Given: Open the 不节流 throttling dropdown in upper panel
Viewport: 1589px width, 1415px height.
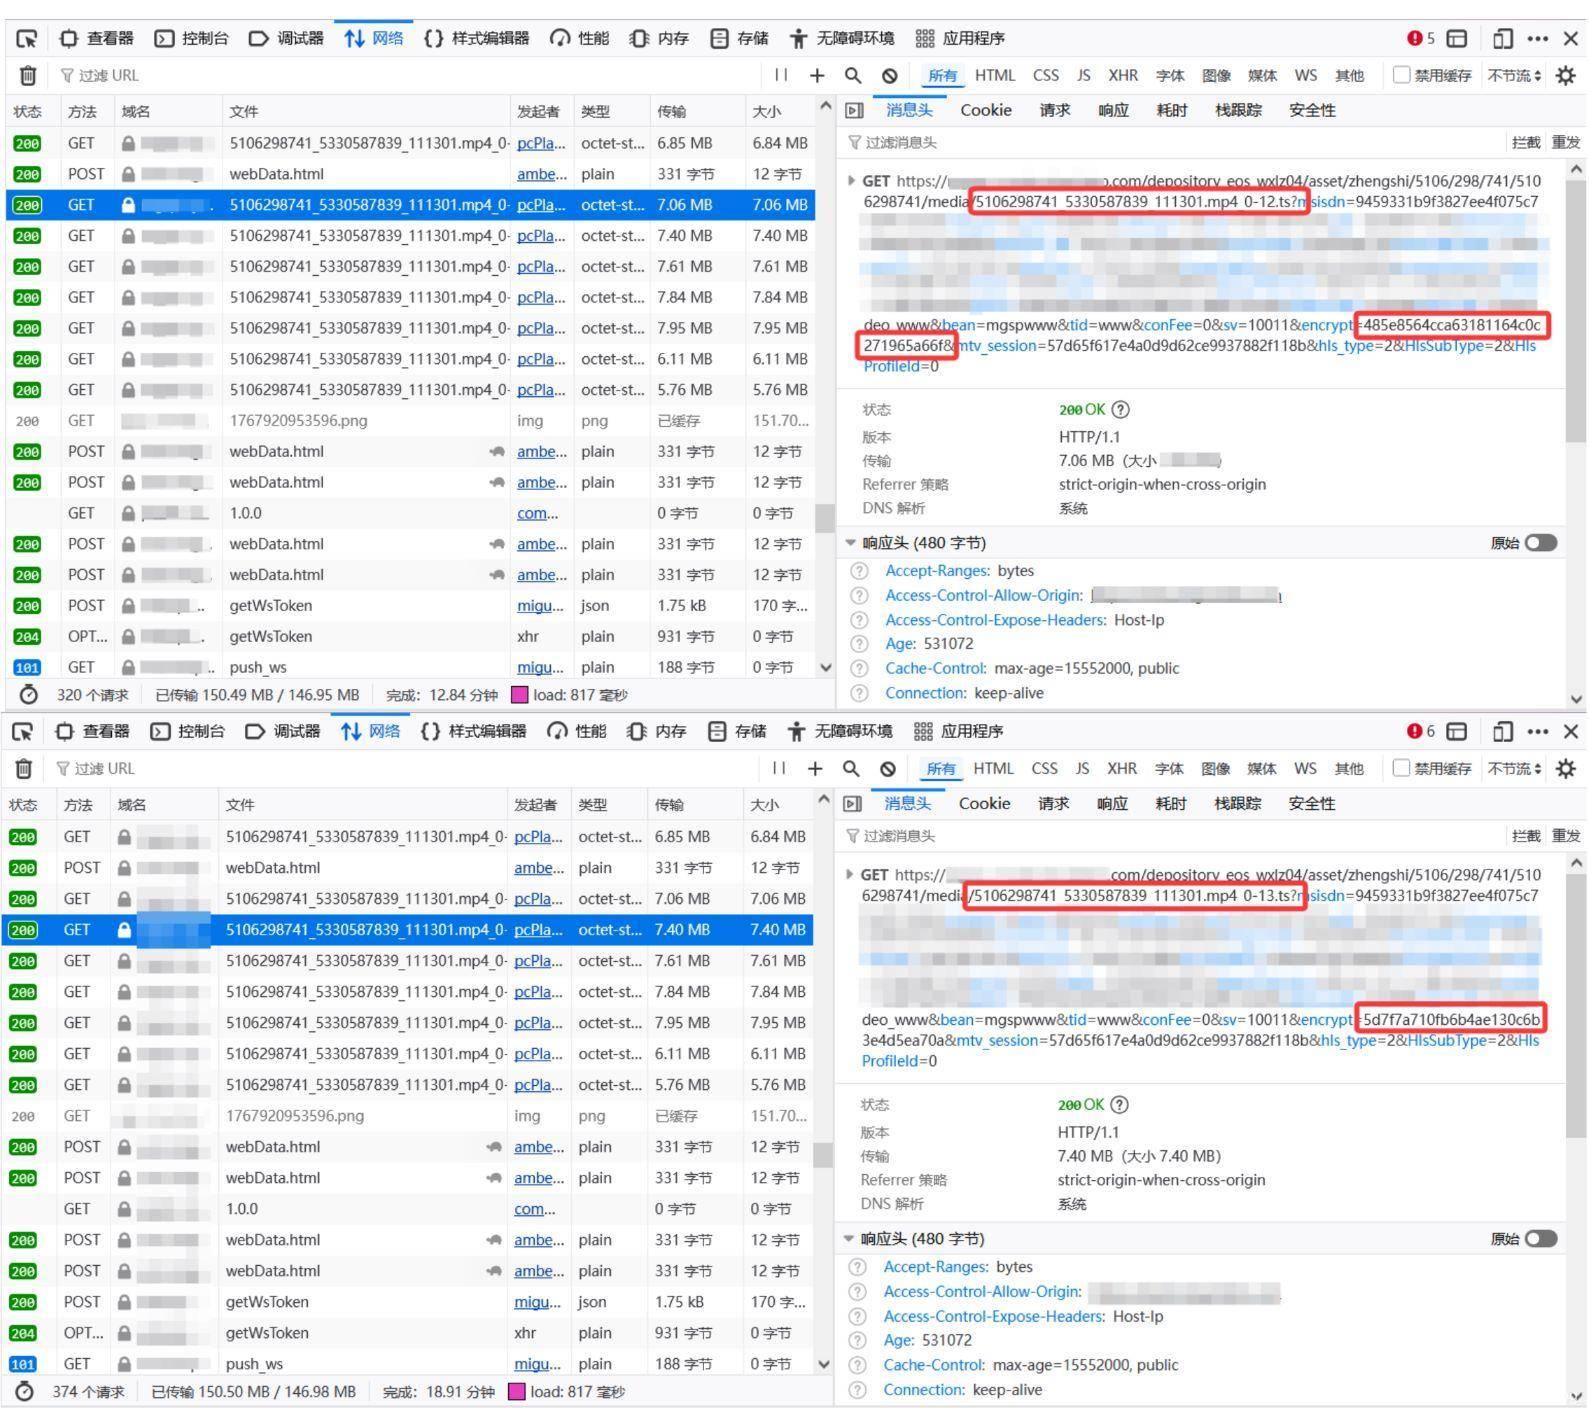Looking at the screenshot, I should 1514,75.
